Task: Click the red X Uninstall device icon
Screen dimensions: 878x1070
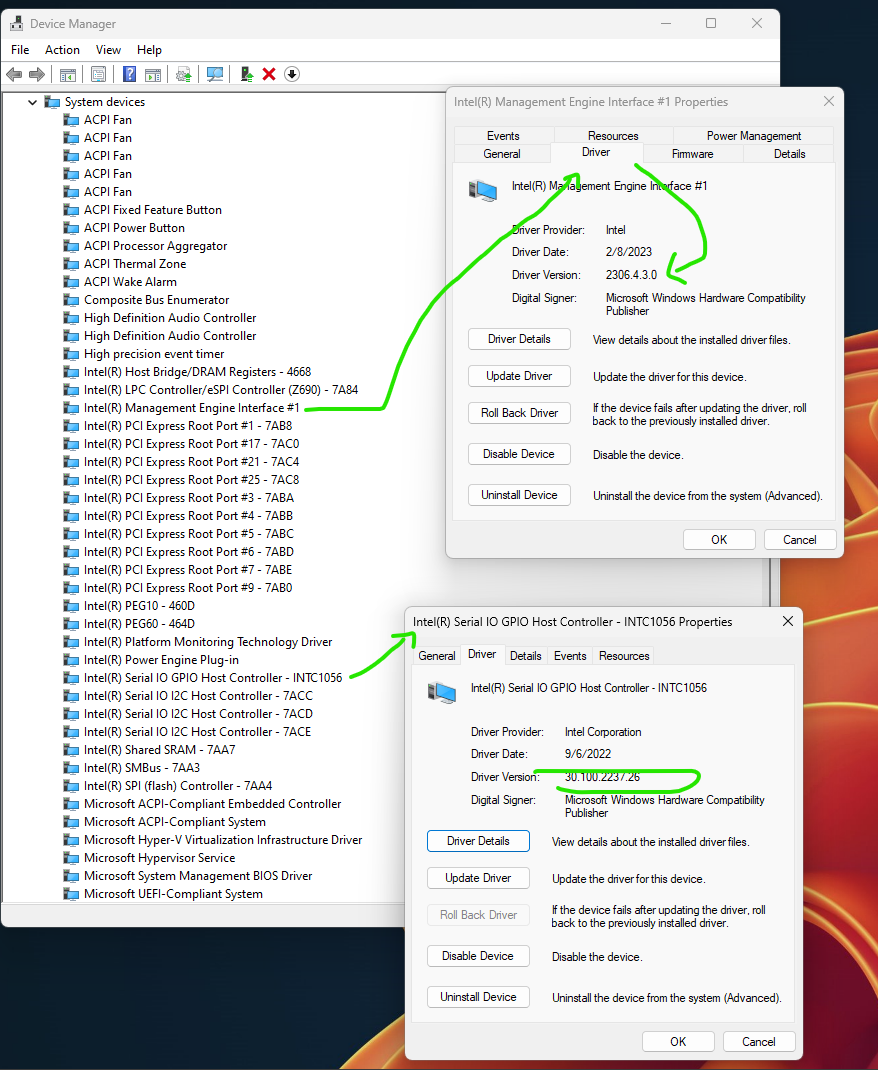Action: click(x=269, y=74)
